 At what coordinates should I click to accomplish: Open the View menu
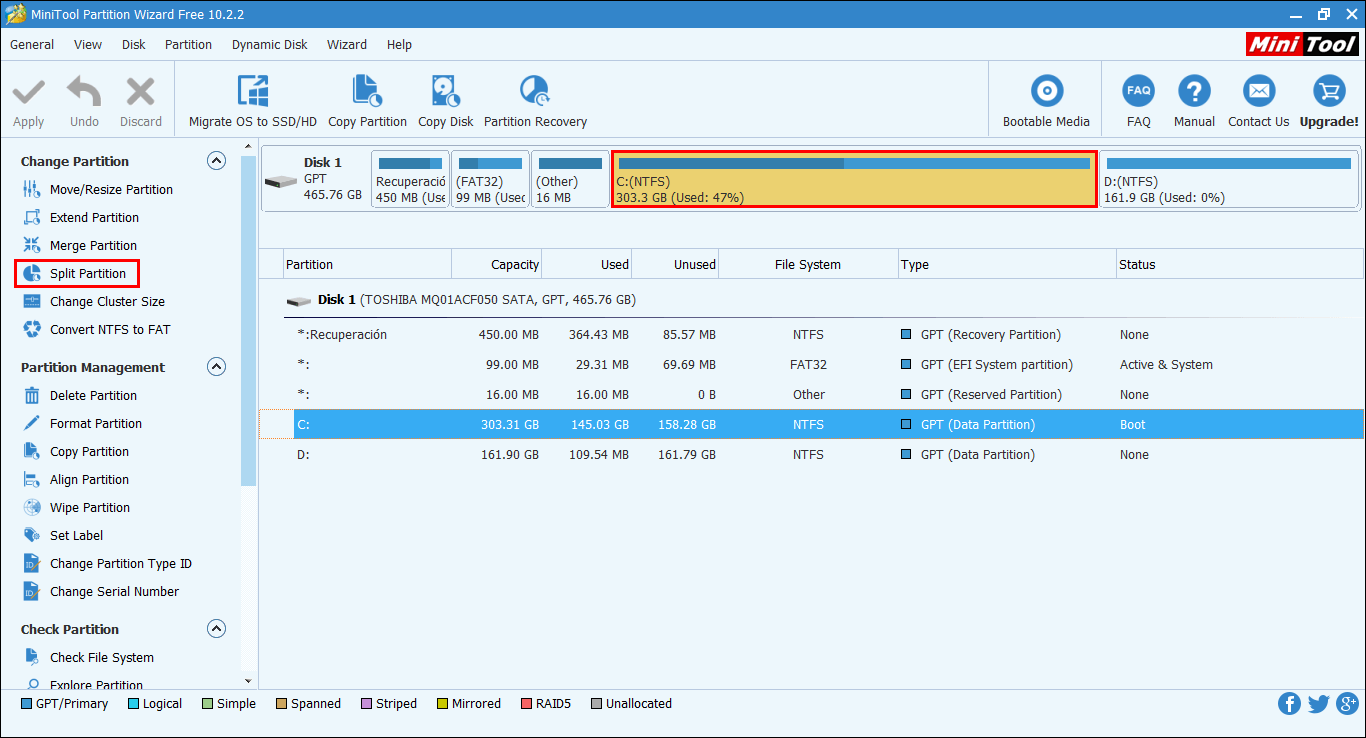(88, 44)
